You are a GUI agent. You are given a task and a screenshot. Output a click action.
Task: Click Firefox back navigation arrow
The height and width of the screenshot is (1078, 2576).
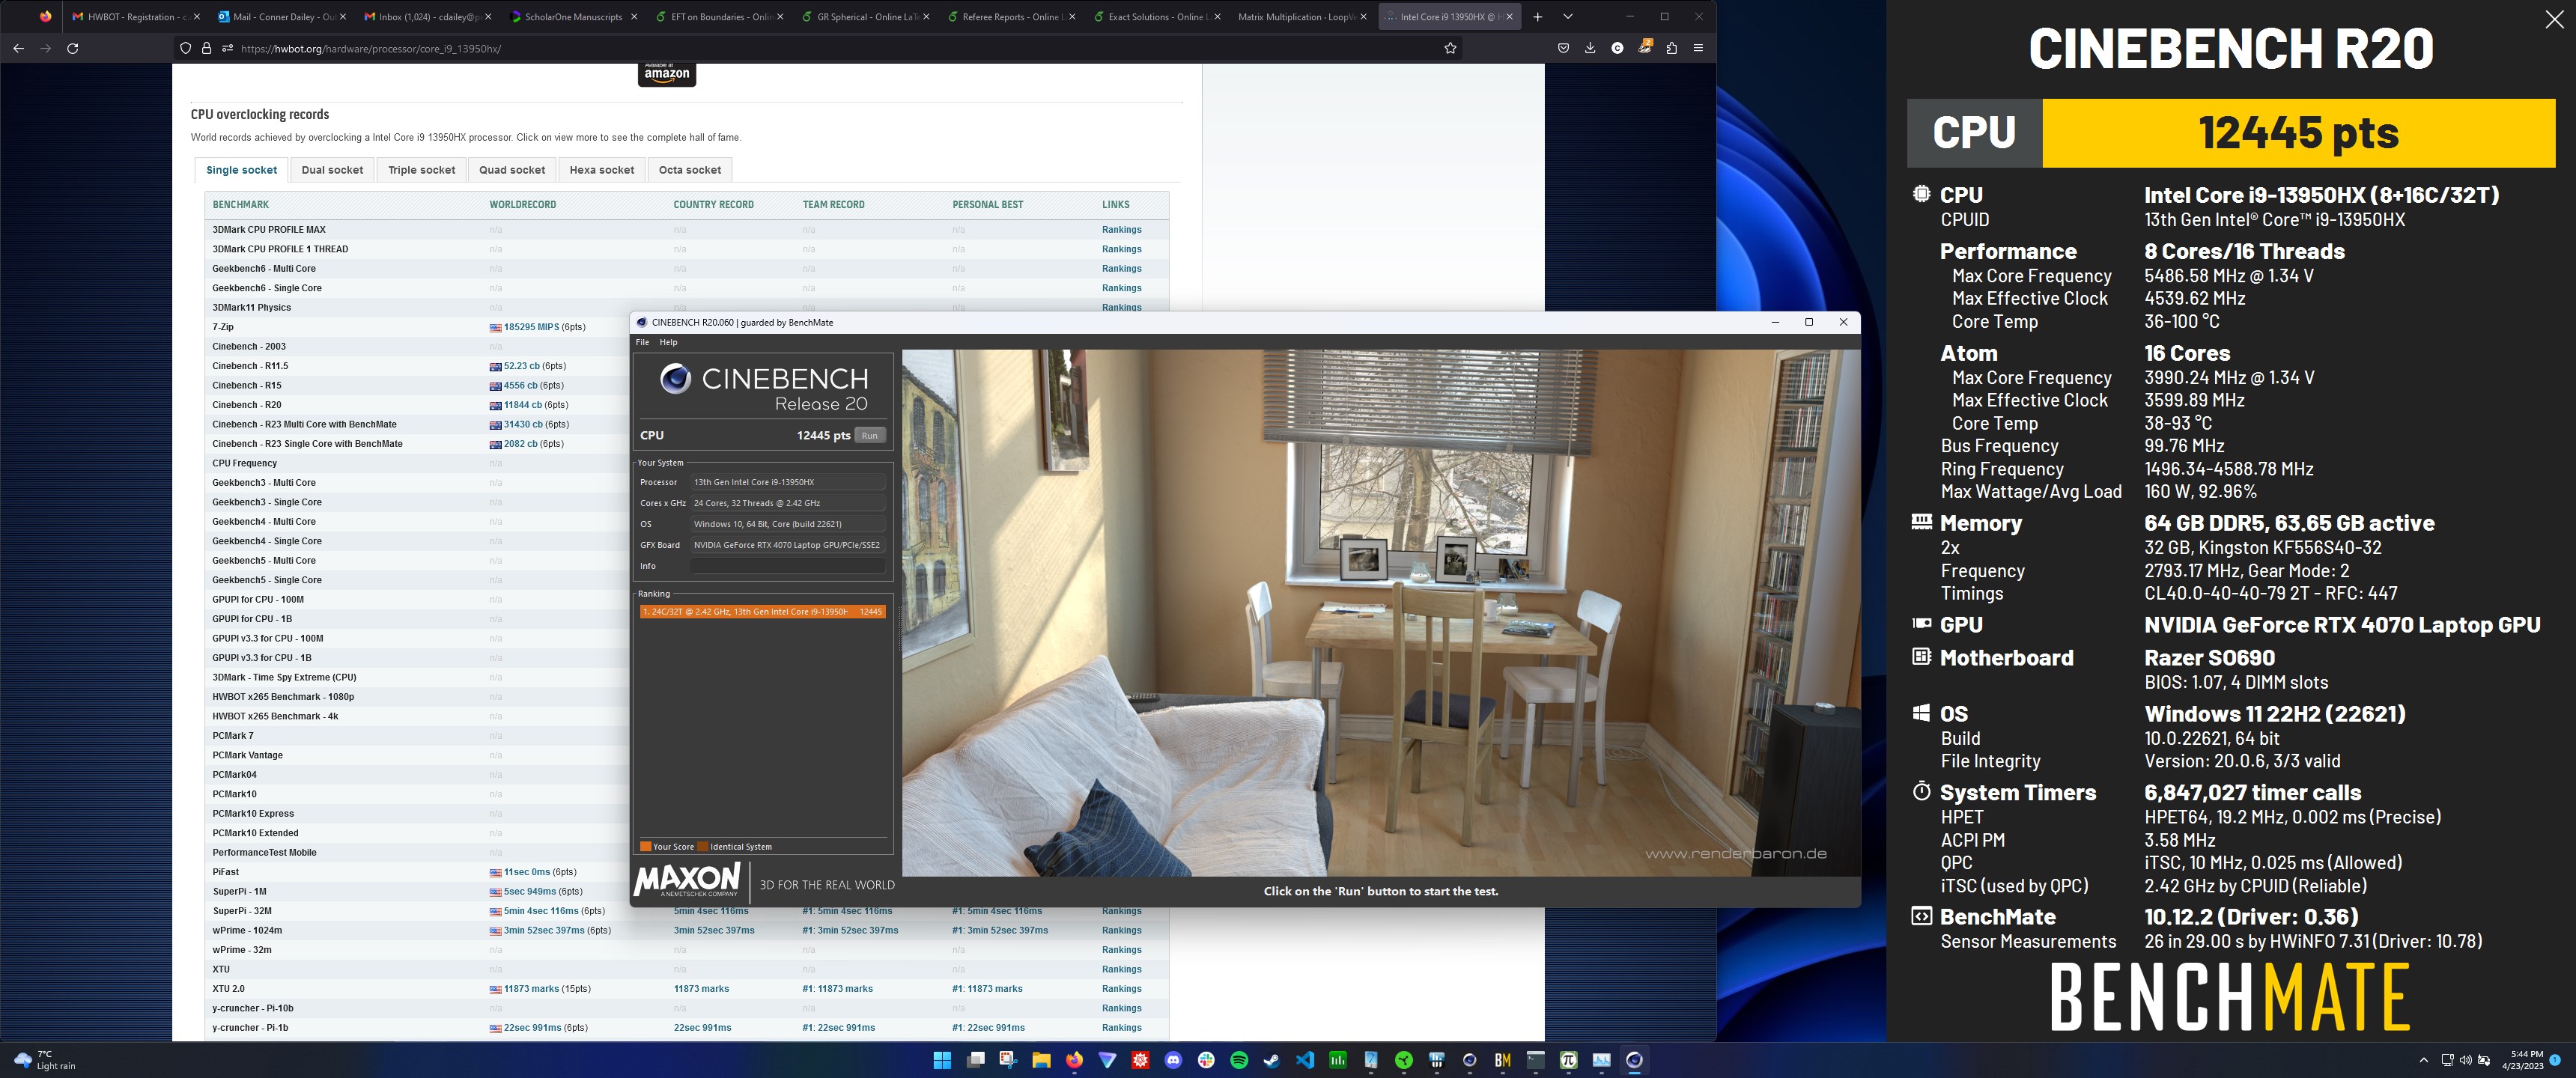click(19, 48)
